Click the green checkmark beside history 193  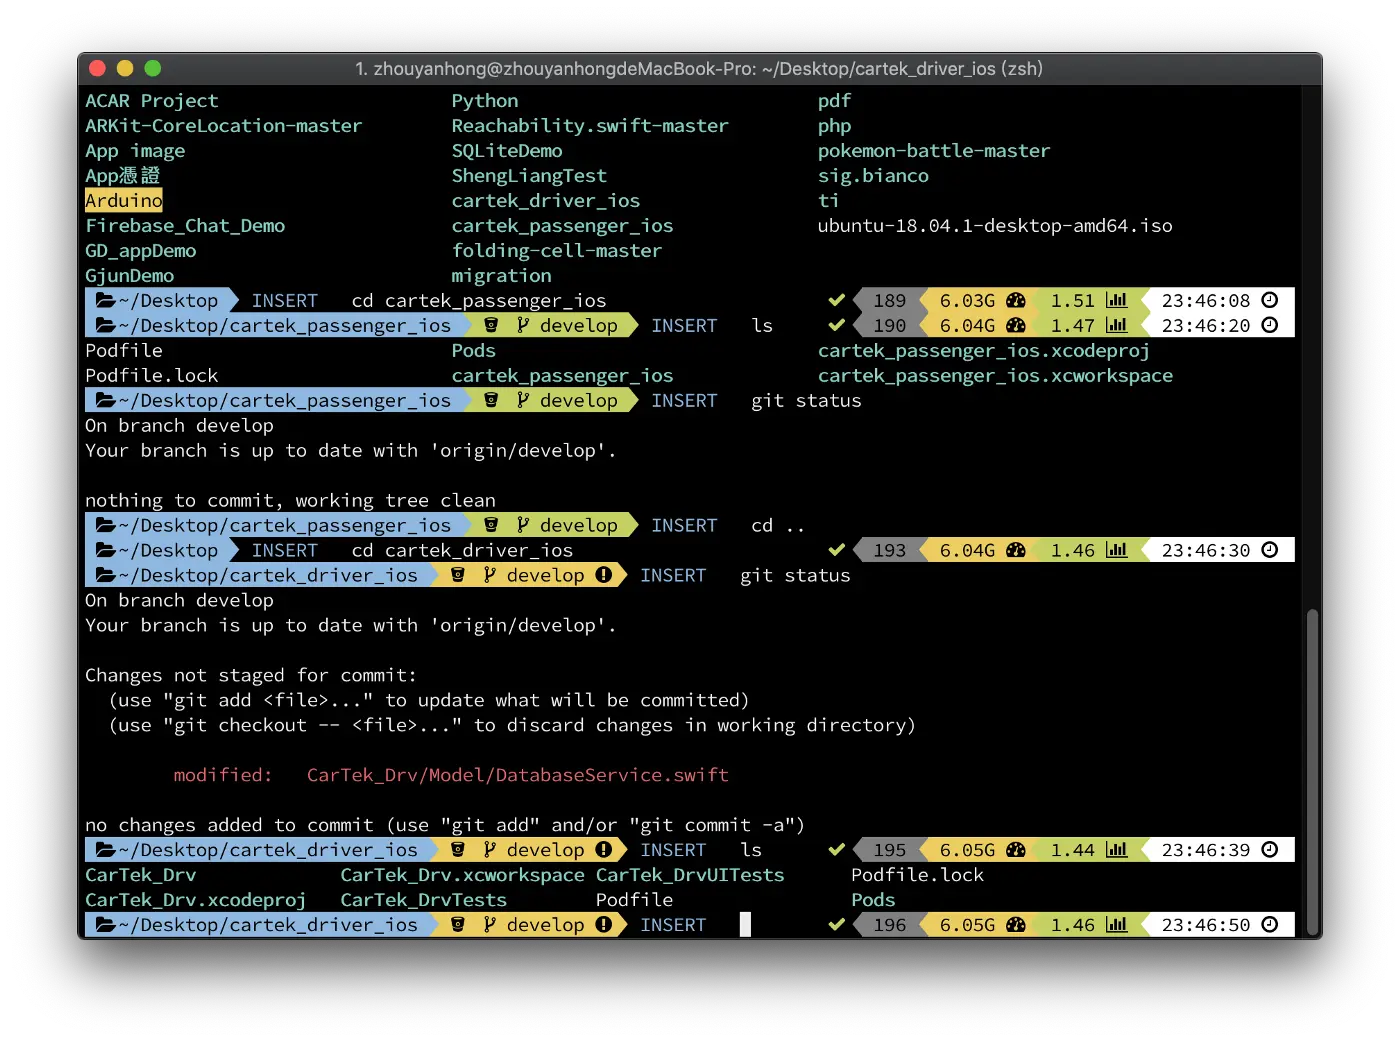837,550
